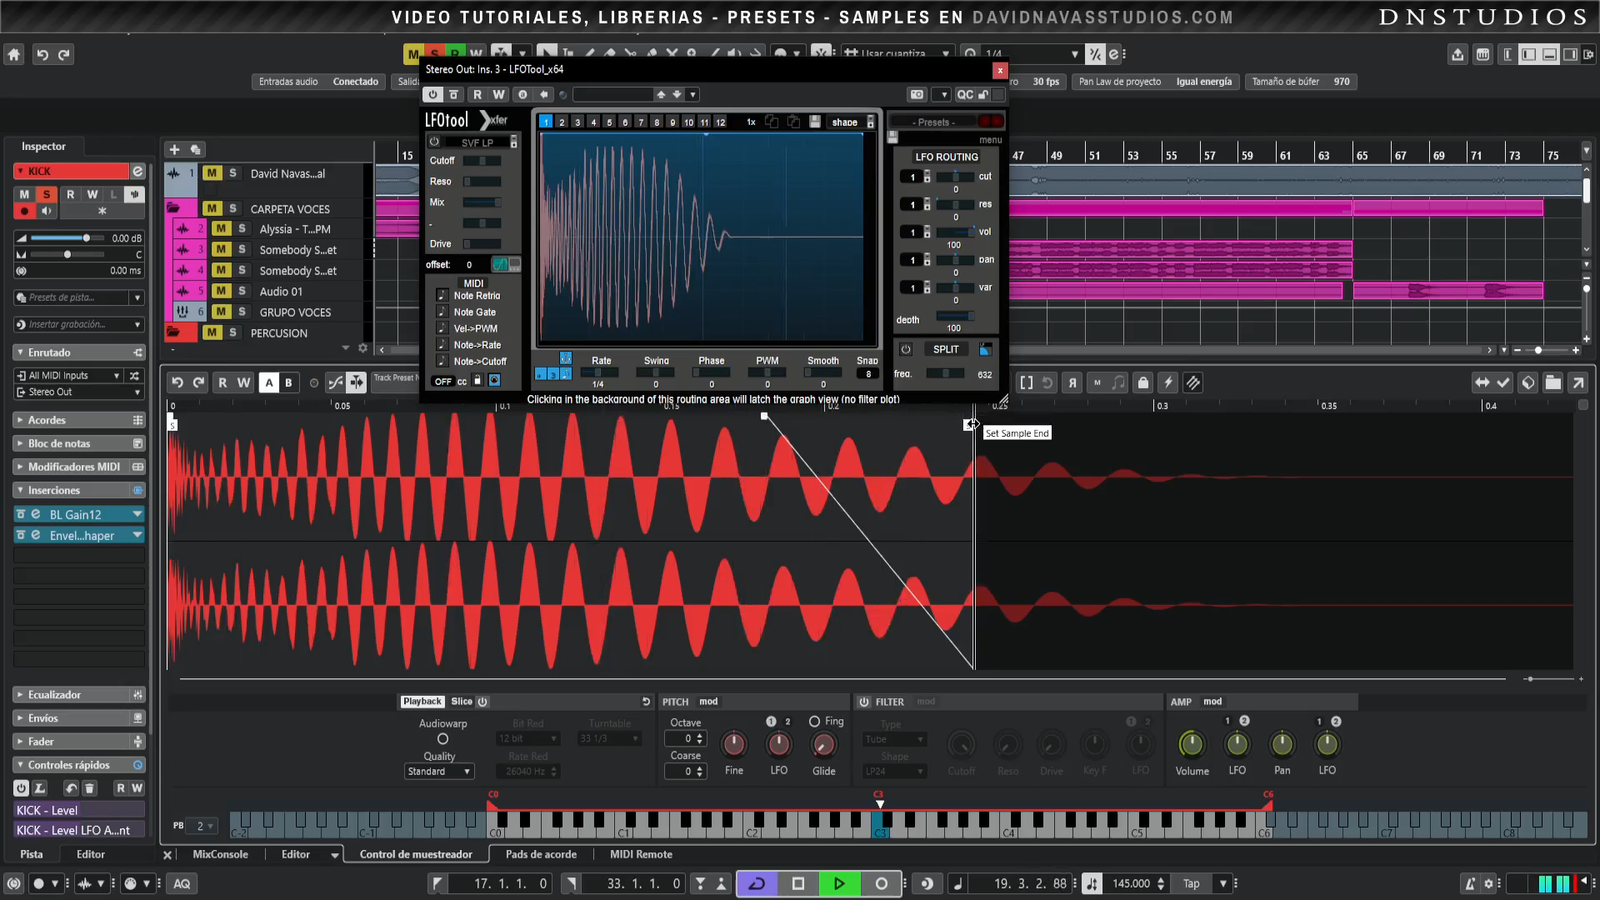Image resolution: width=1600 pixels, height=900 pixels.
Task: Click the undo arrow in sampler toolbar
Action: point(177,382)
